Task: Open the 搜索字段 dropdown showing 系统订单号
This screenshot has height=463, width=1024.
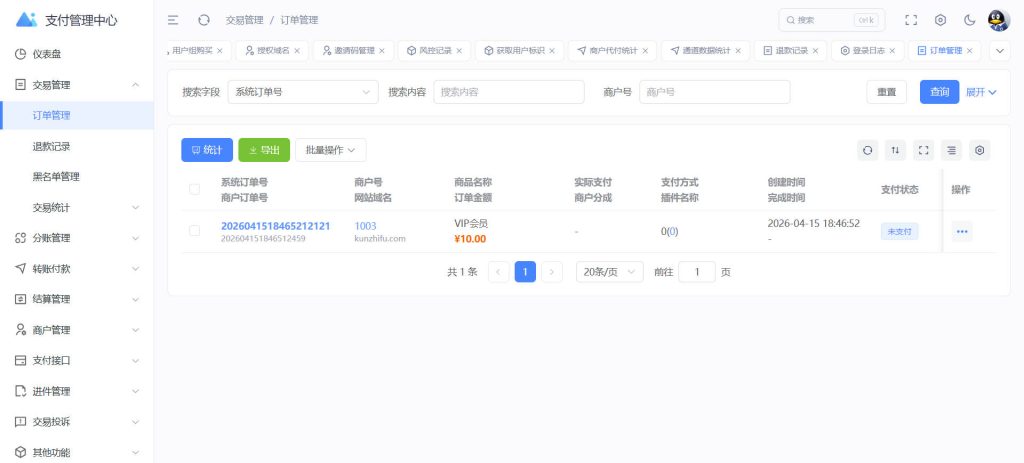Action: click(x=303, y=92)
